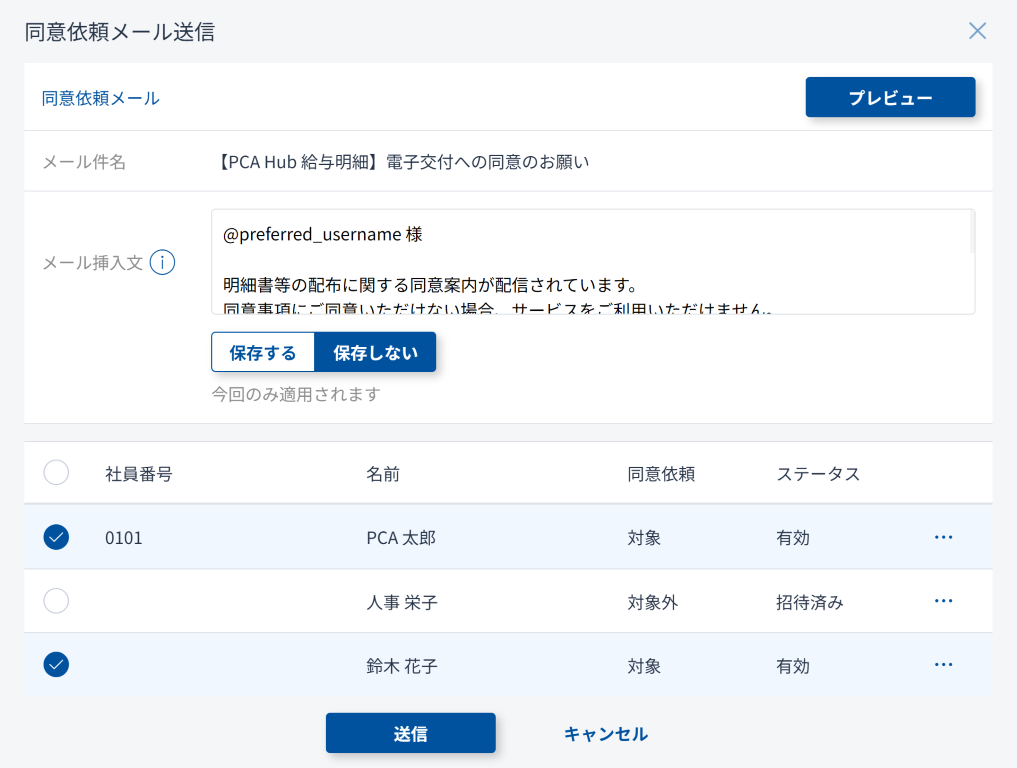Click the 同意依頼メール section heading
This screenshot has width=1017, height=768.
click(100, 98)
